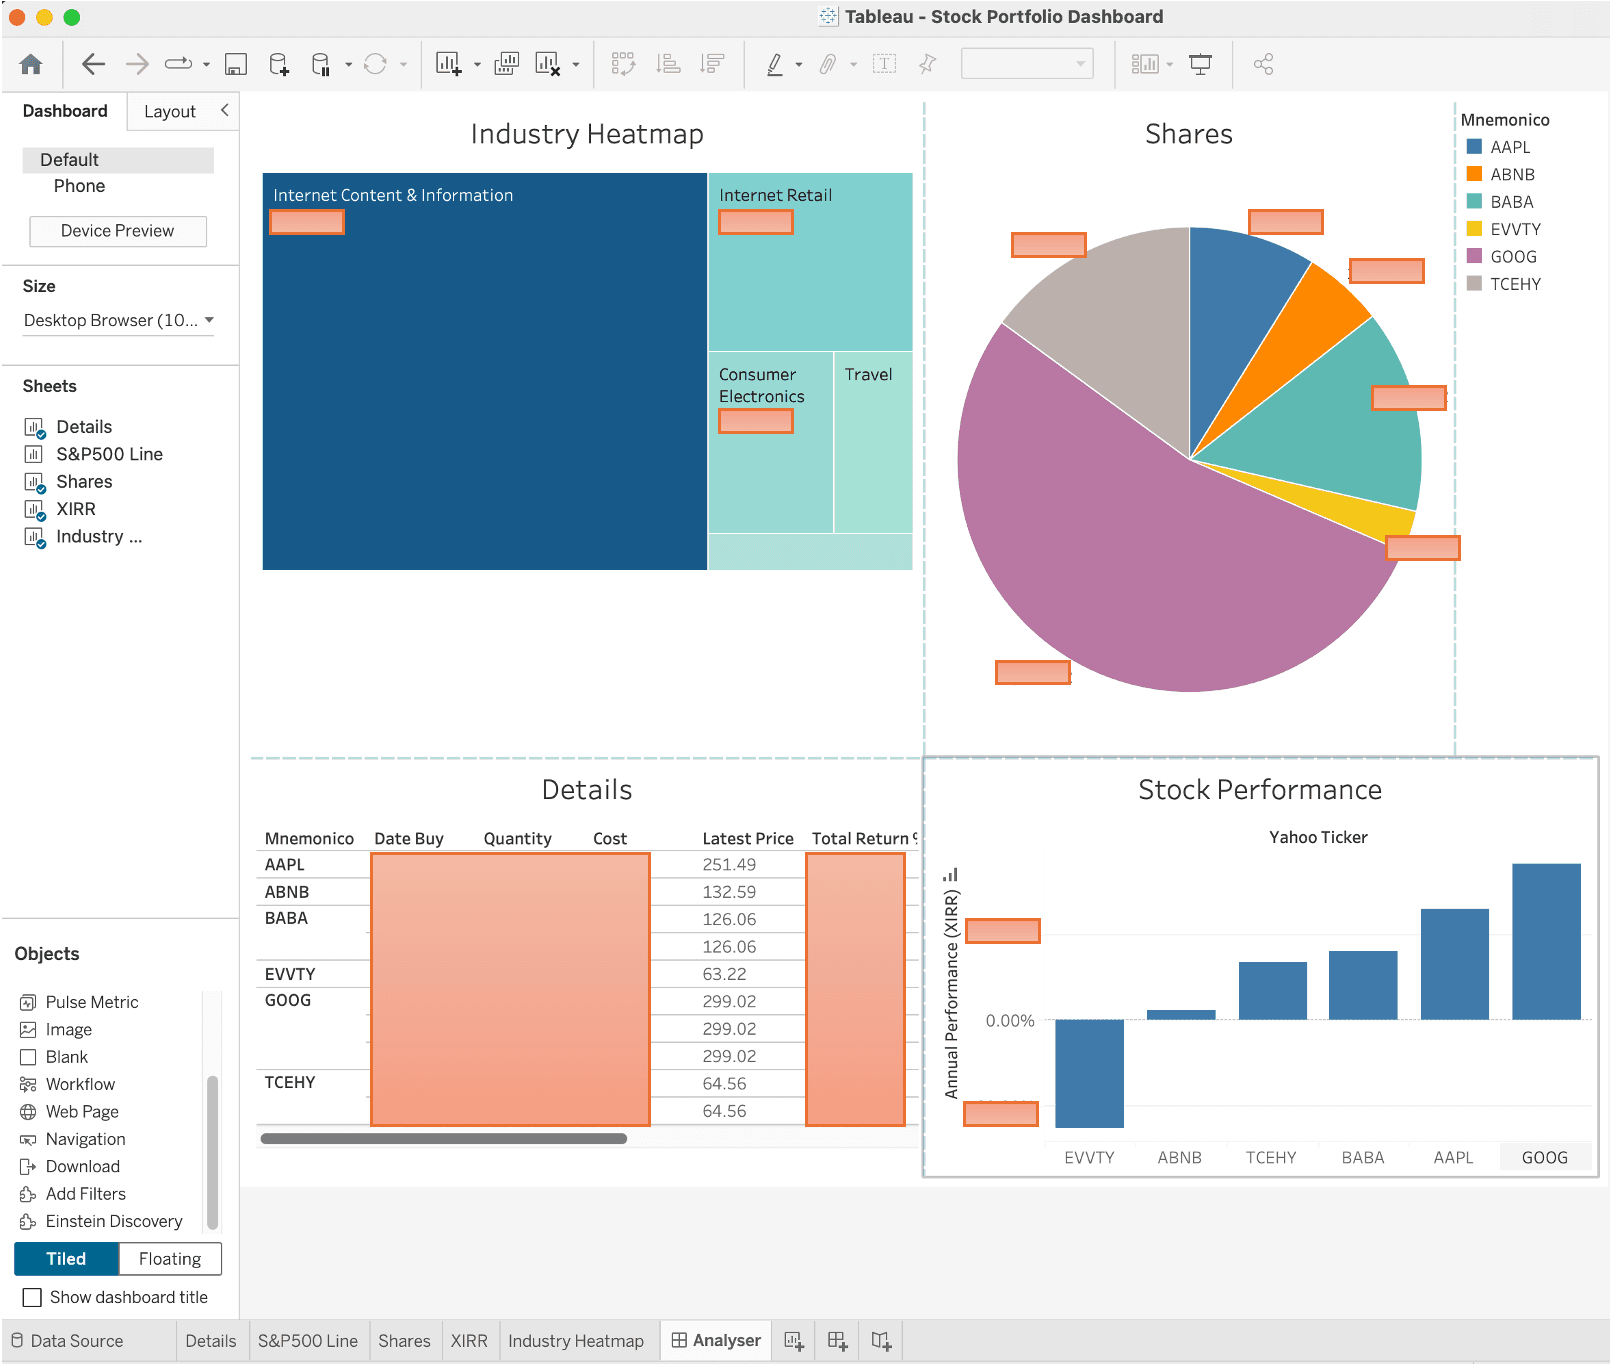Select Web Page object
The width and height of the screenshot is (1610, 1364).
click(82, 1112)
